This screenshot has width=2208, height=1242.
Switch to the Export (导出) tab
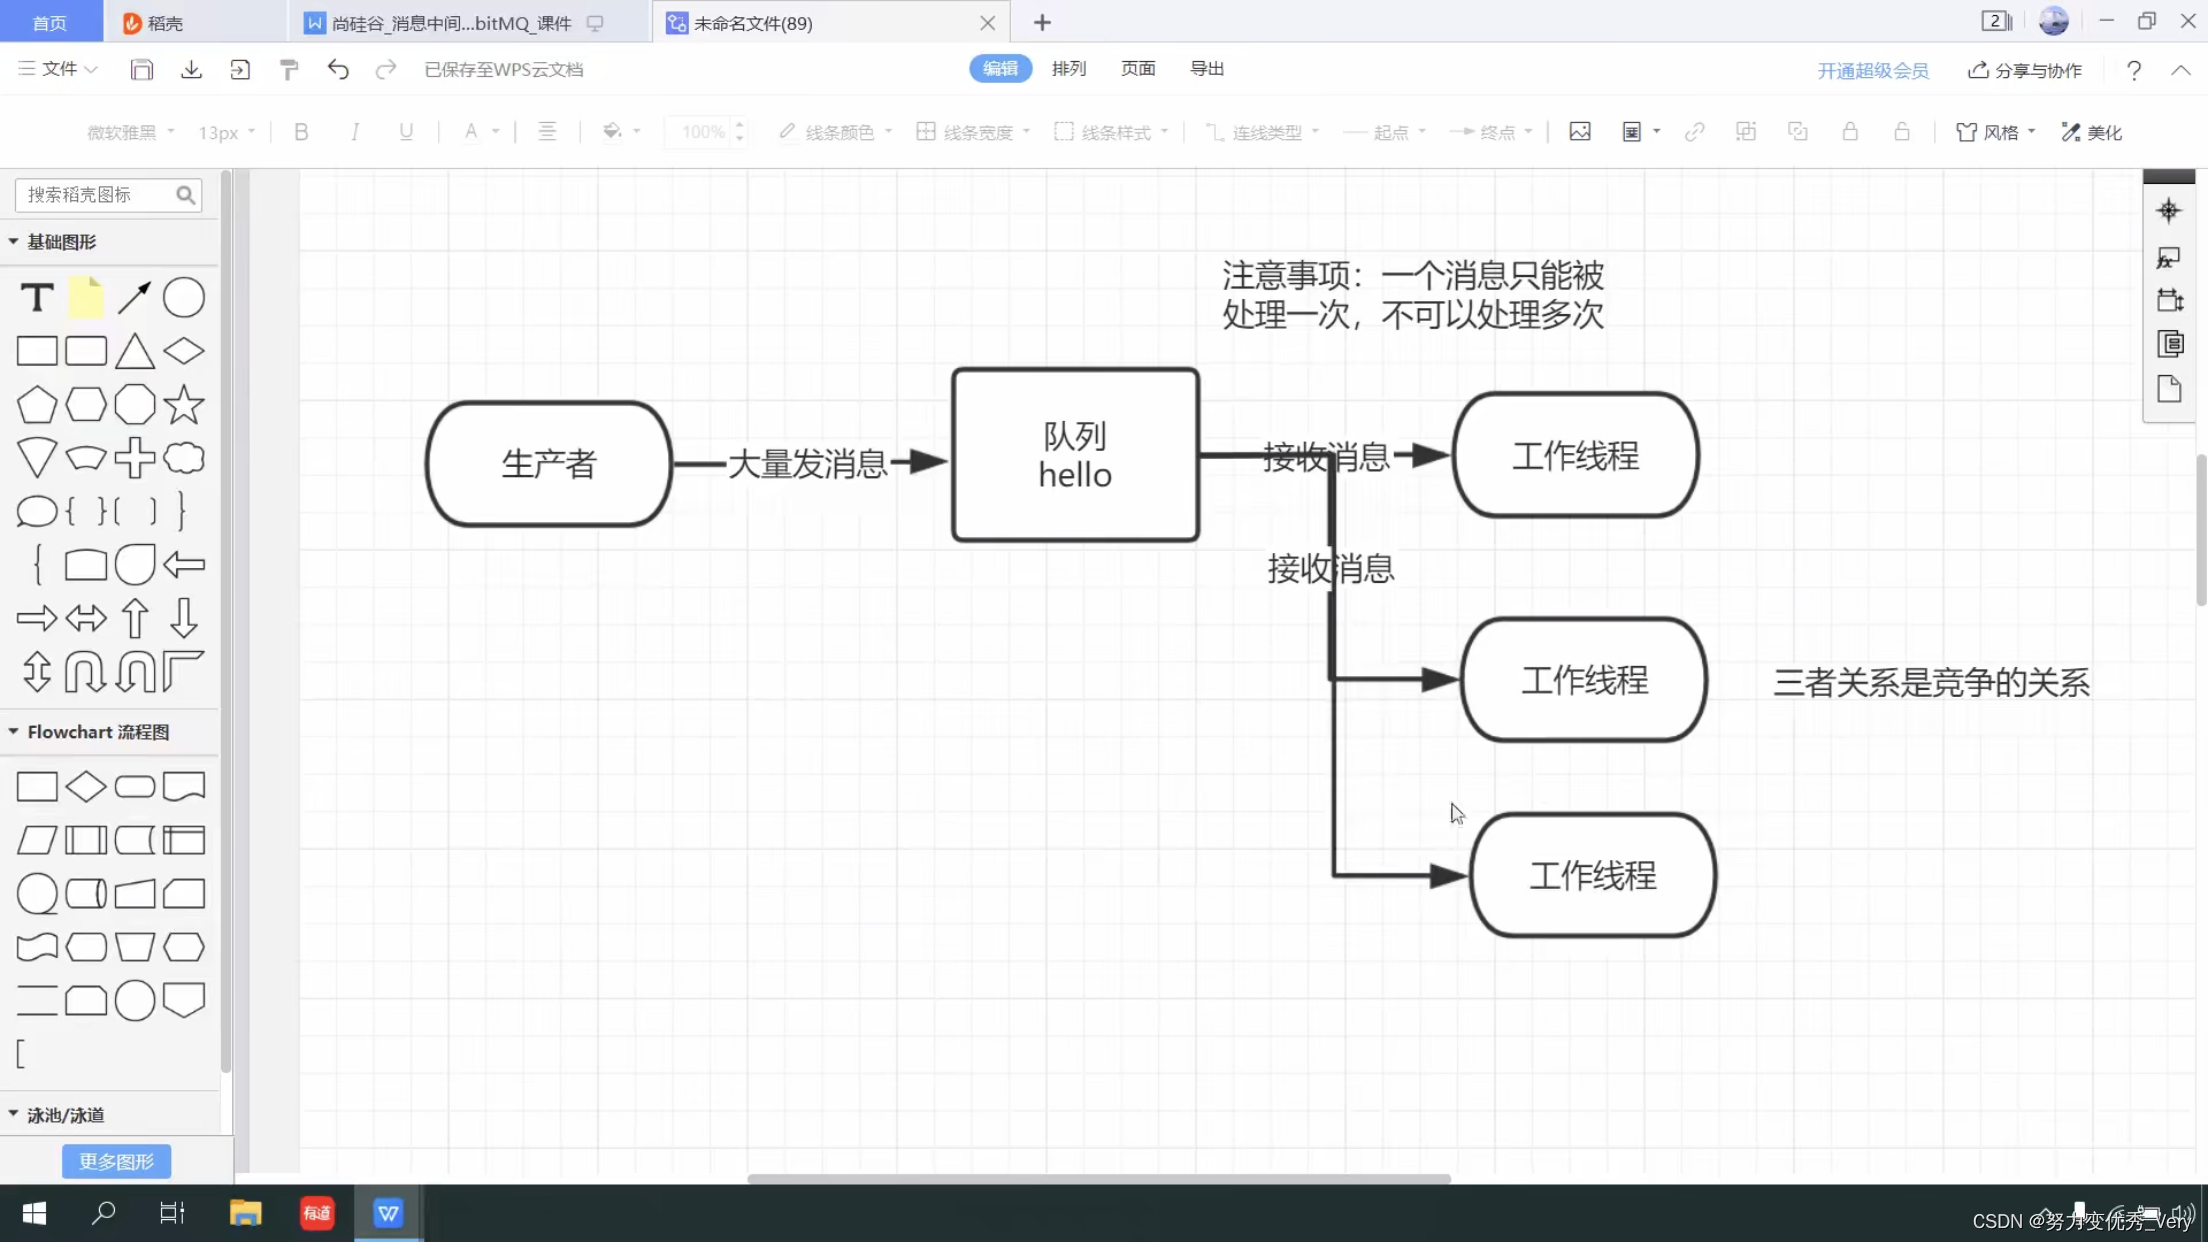pyautogui.click(x=1207, y=69)
